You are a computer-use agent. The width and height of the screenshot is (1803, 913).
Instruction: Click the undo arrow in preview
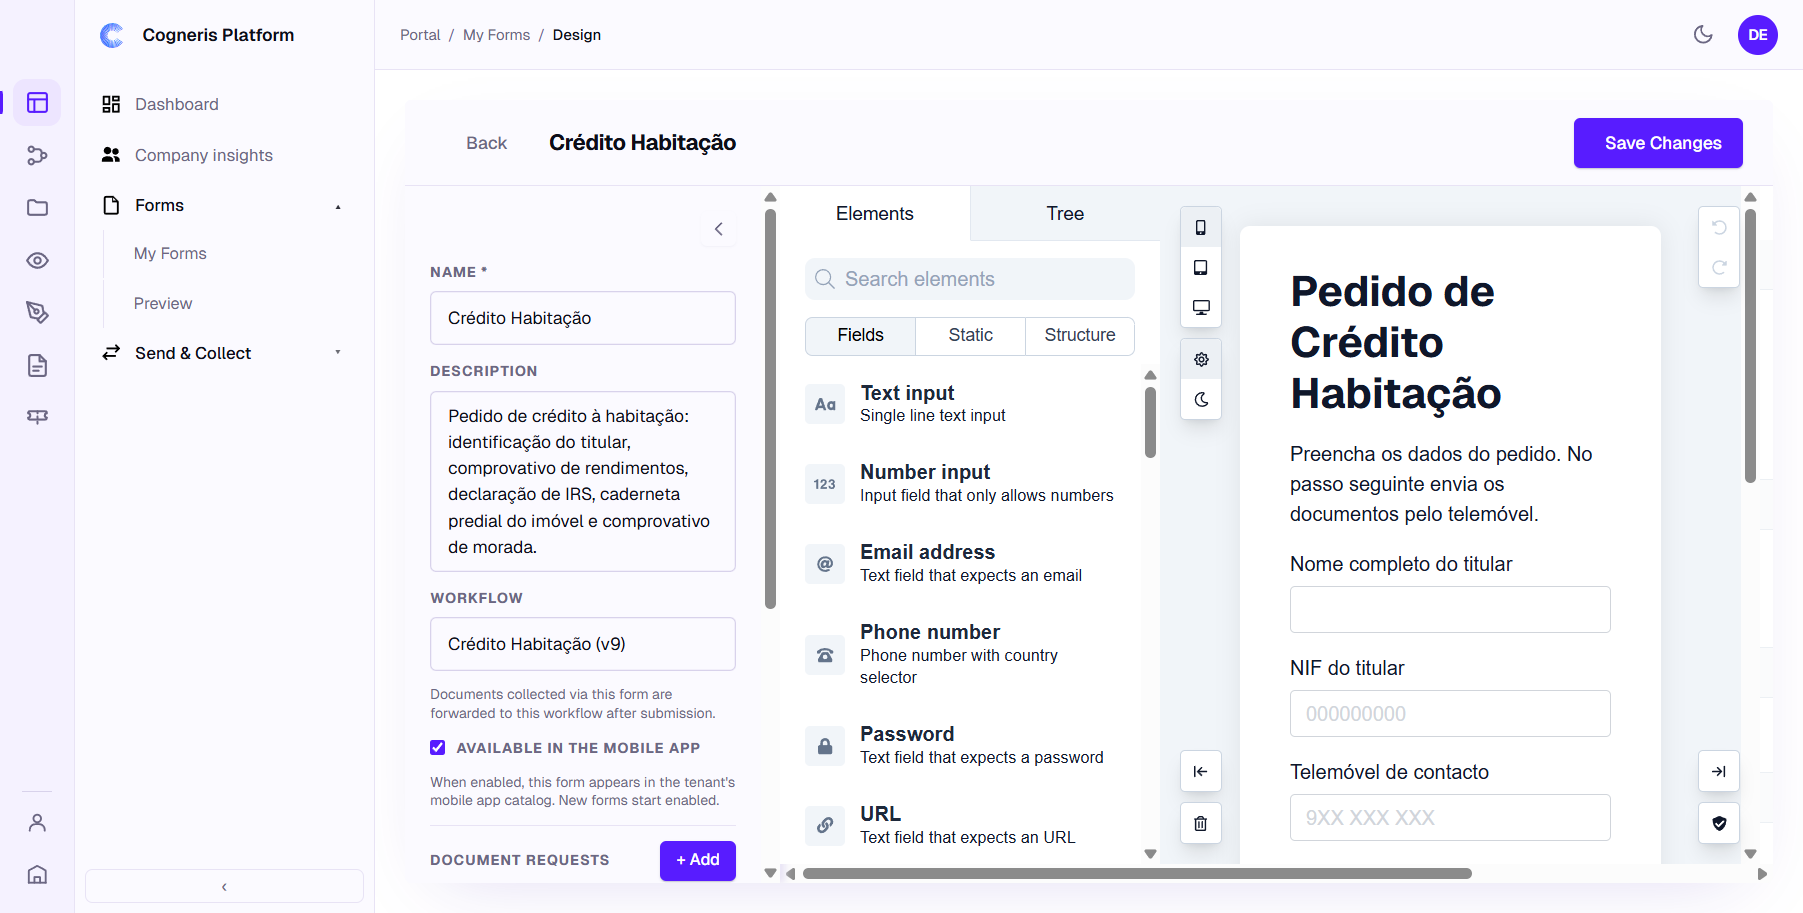pos(1719,228)
